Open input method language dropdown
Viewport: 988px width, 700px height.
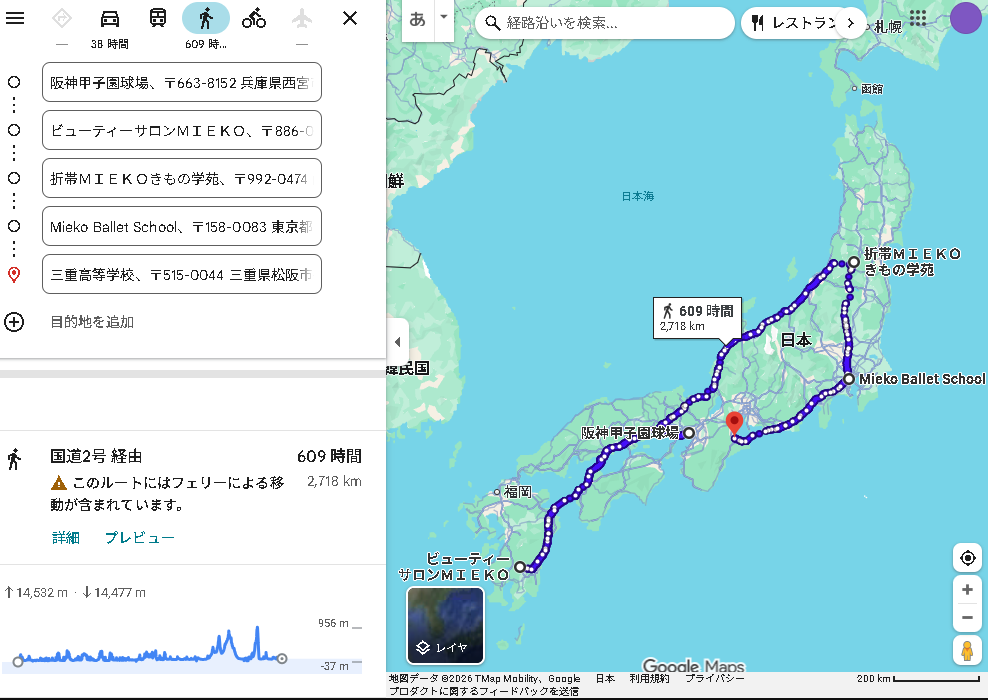(x=444, y=18)
